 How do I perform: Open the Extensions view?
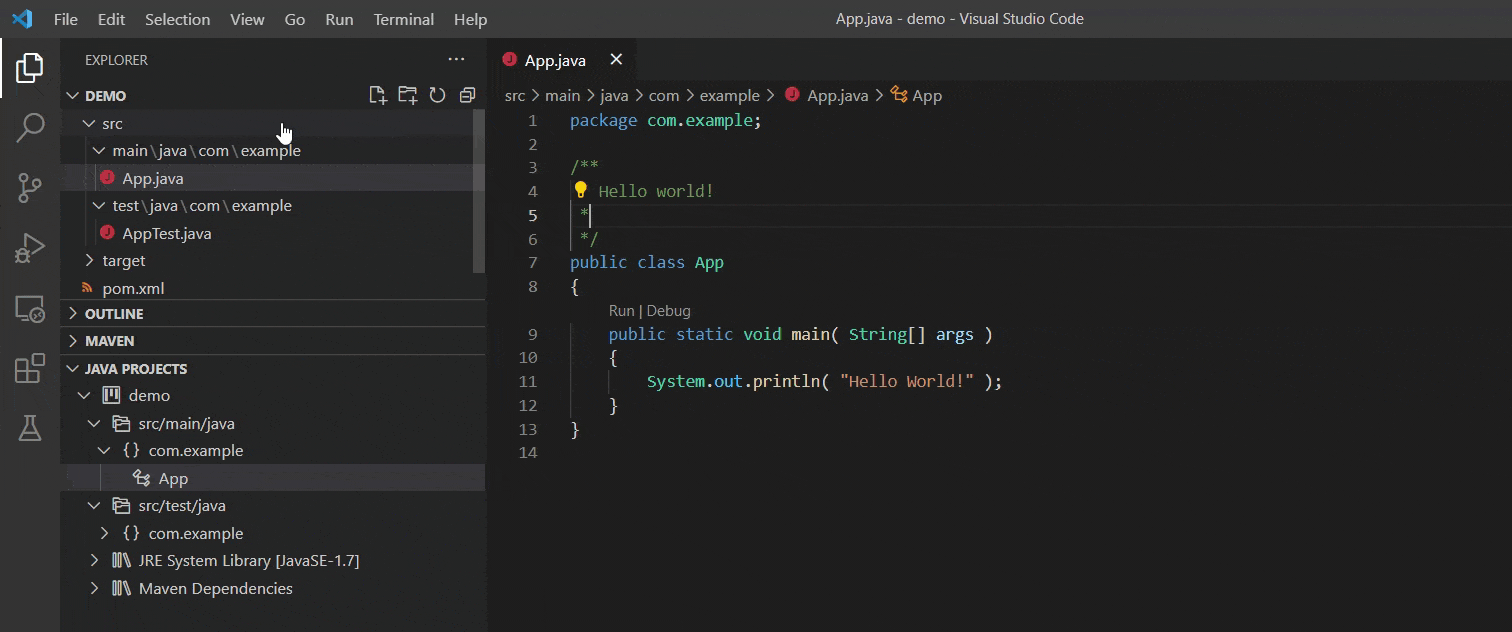click(x=30, y=368)
